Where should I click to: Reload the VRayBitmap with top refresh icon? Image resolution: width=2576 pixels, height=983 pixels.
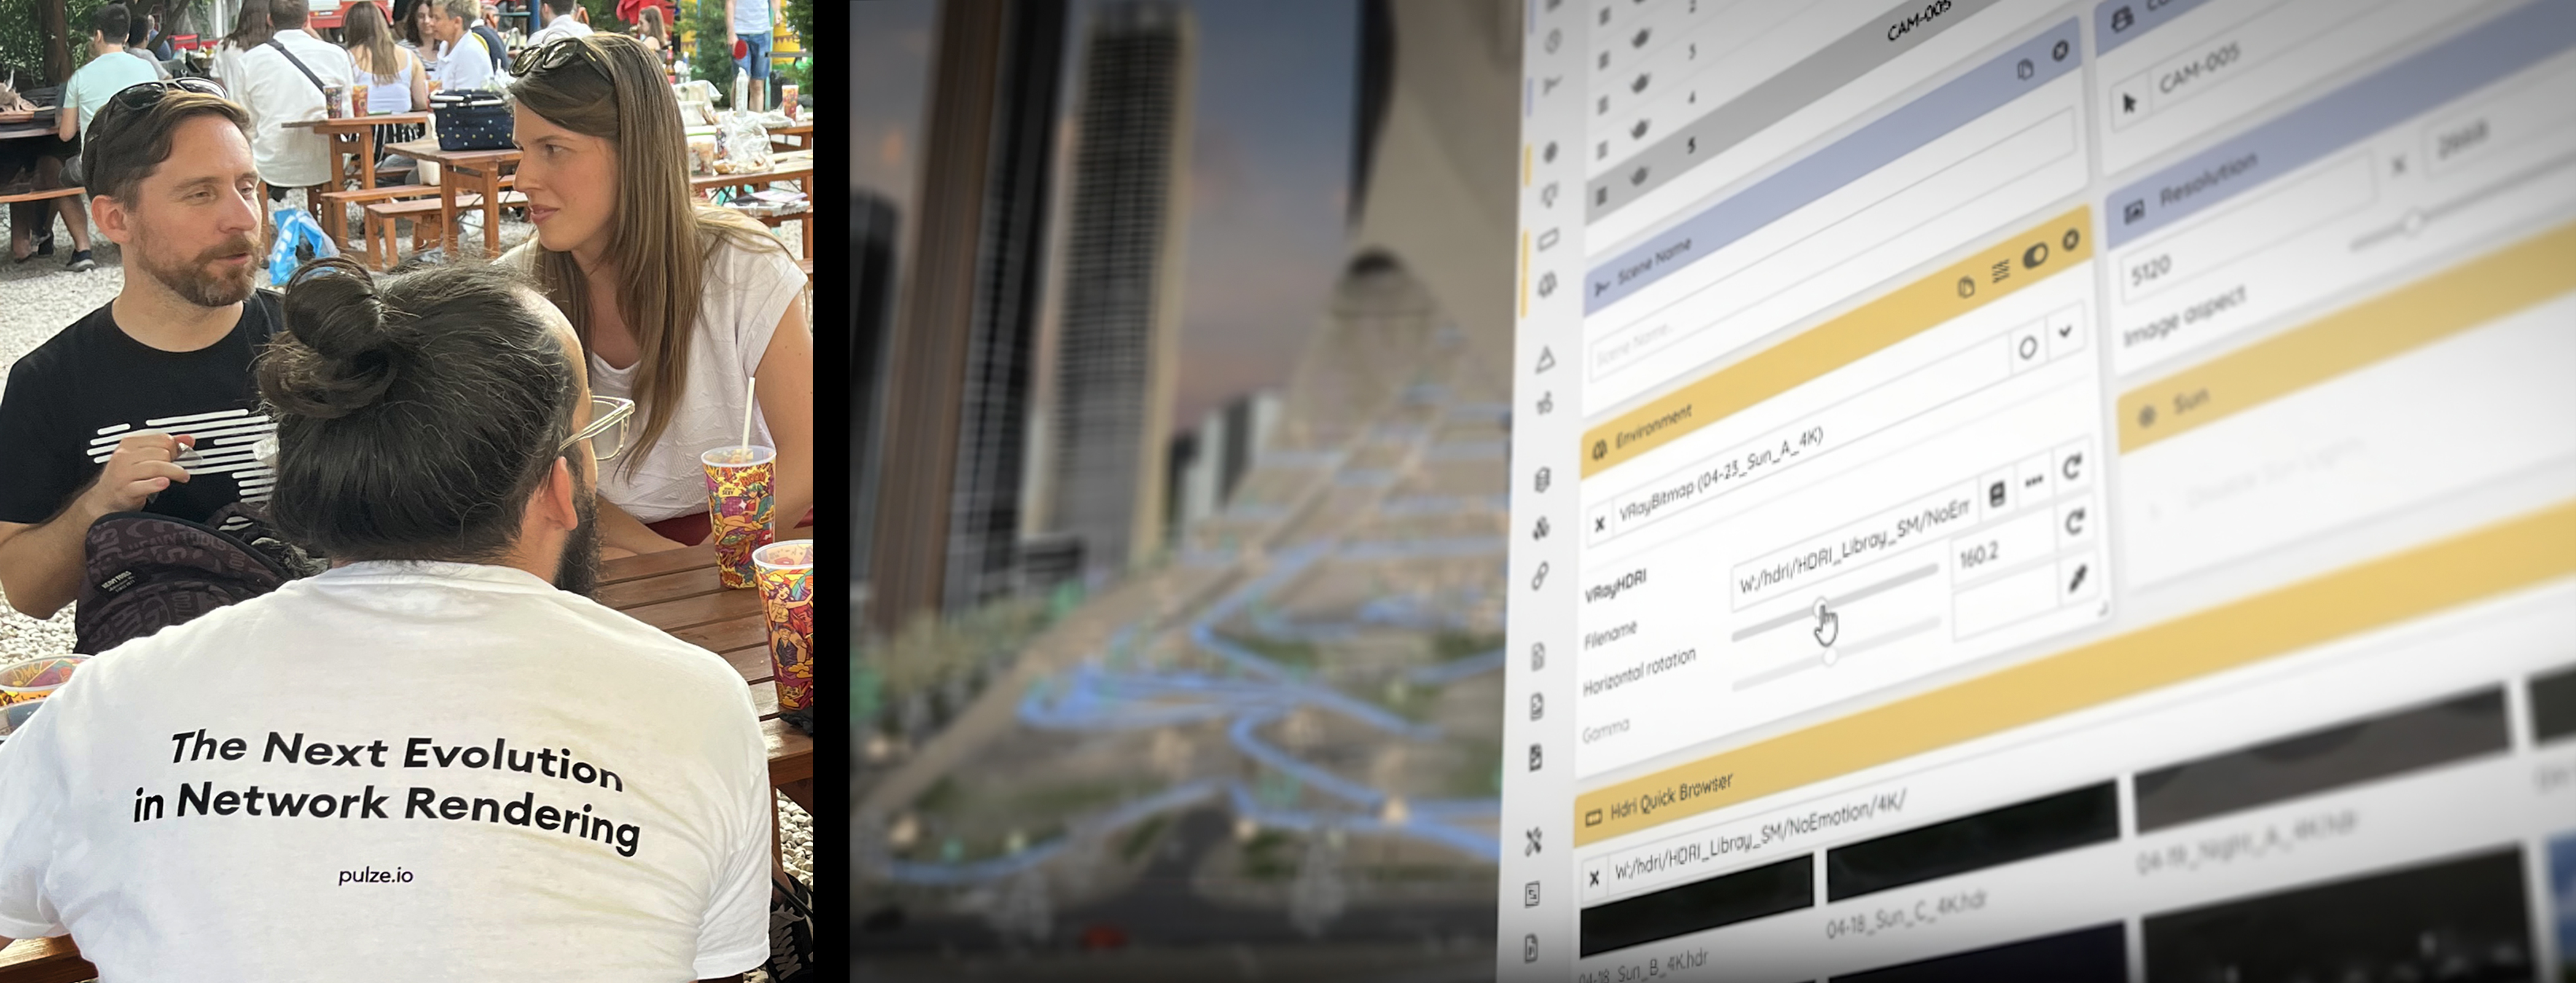[x=2072, y=466]
